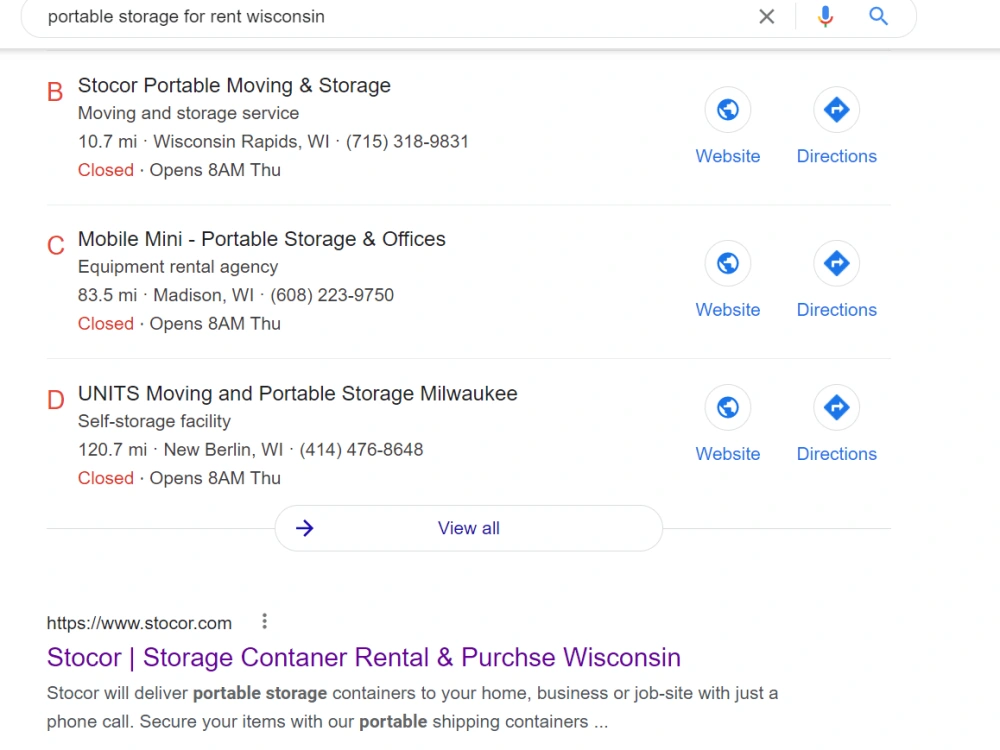The height and width of the screenshot is (750, 1000).
Task: Click the arrow in View all button
Action: [x=305, y=528]
